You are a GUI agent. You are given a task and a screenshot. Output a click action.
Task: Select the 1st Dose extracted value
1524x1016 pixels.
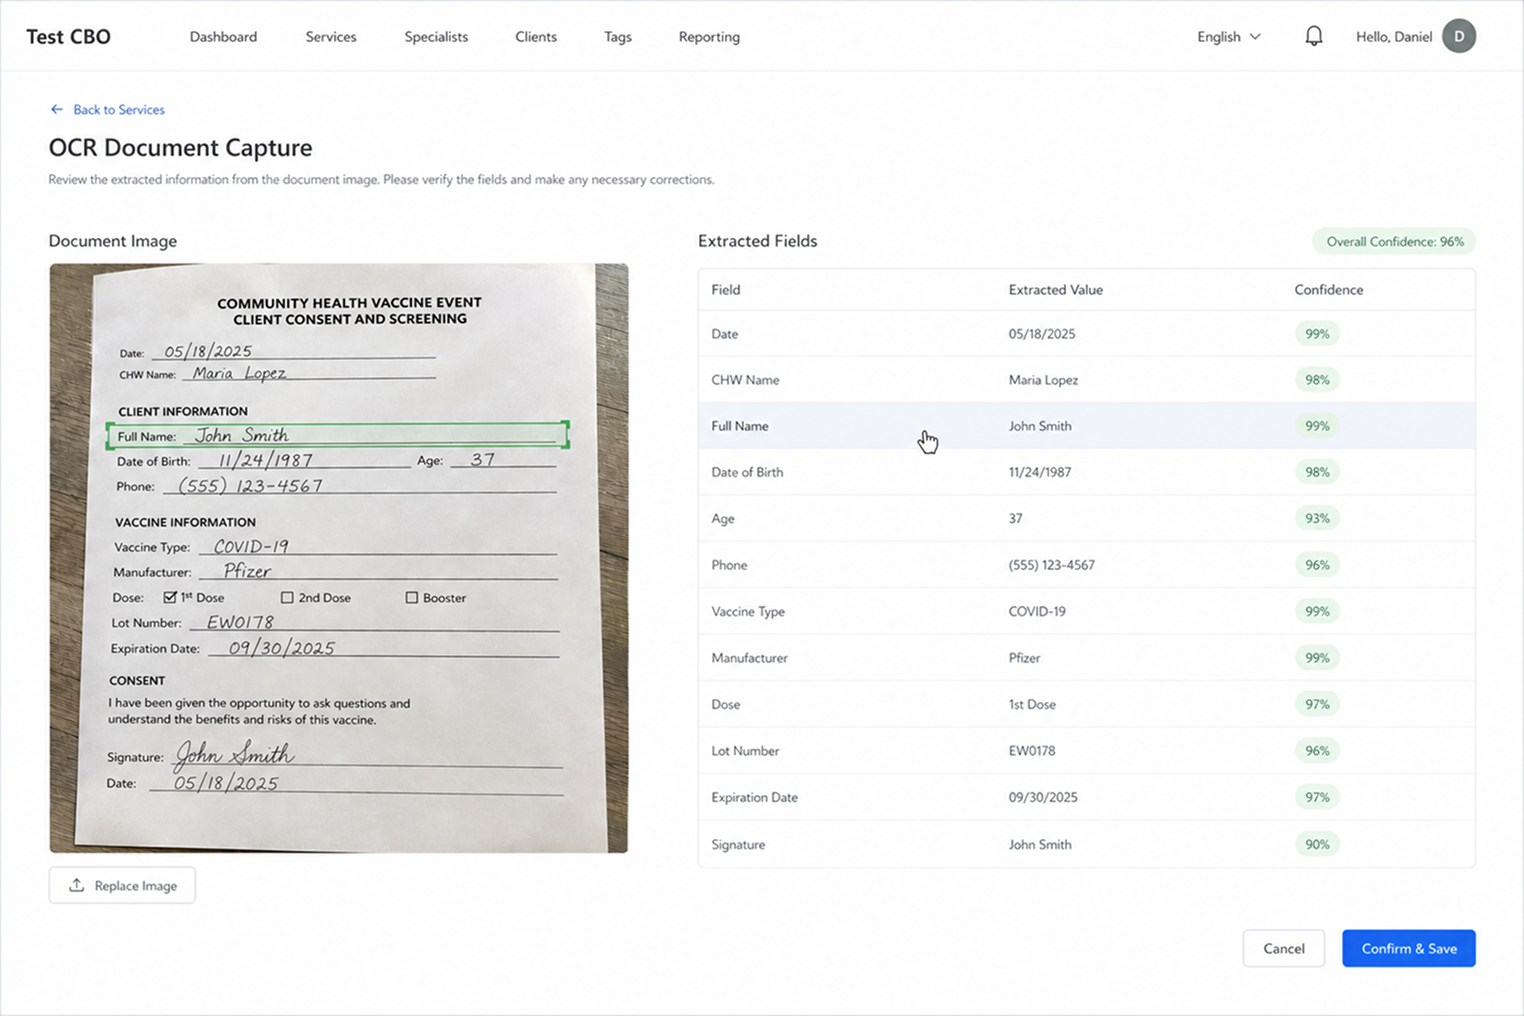(x=1032, y=704)
